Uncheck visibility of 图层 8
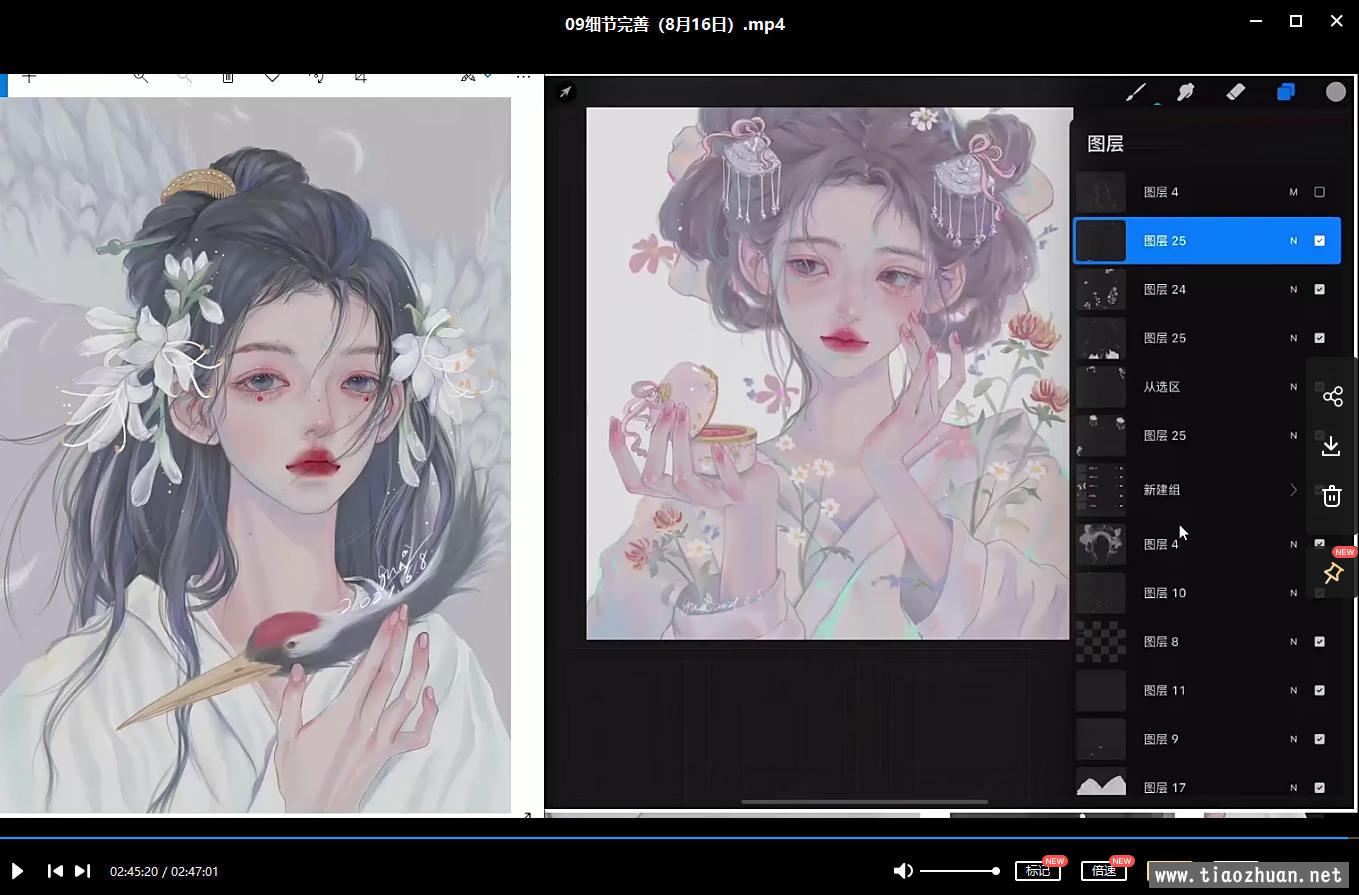The width and height of the screenshot is (1359, 895). [1319, 642]
